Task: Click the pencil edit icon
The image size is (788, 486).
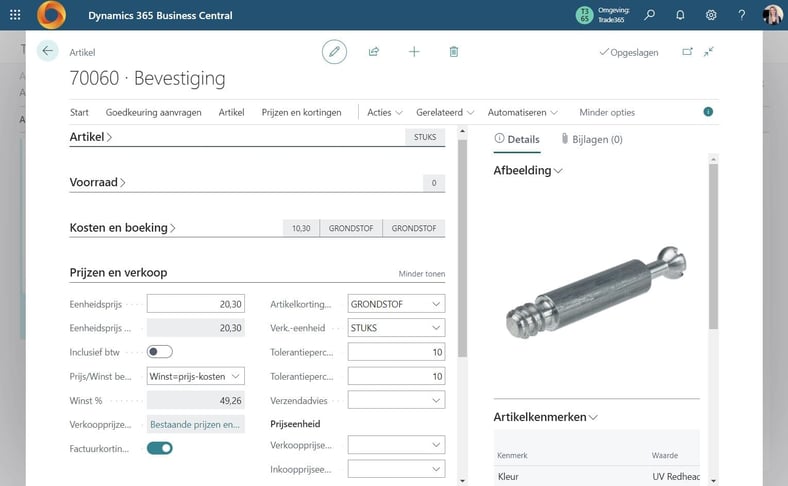Action: point(334,51)
